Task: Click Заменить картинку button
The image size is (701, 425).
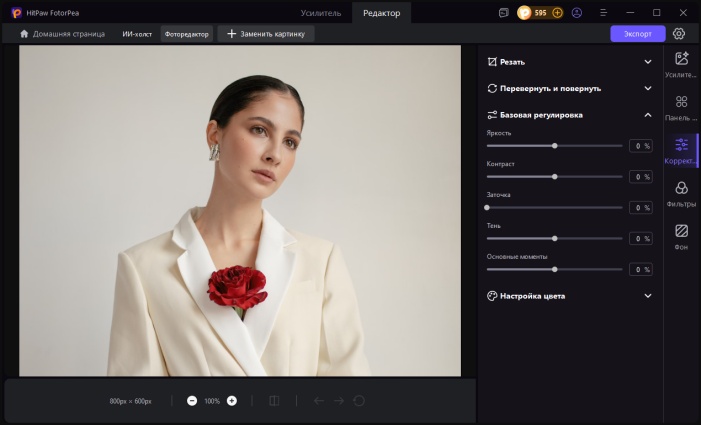Action: point(266,33)
